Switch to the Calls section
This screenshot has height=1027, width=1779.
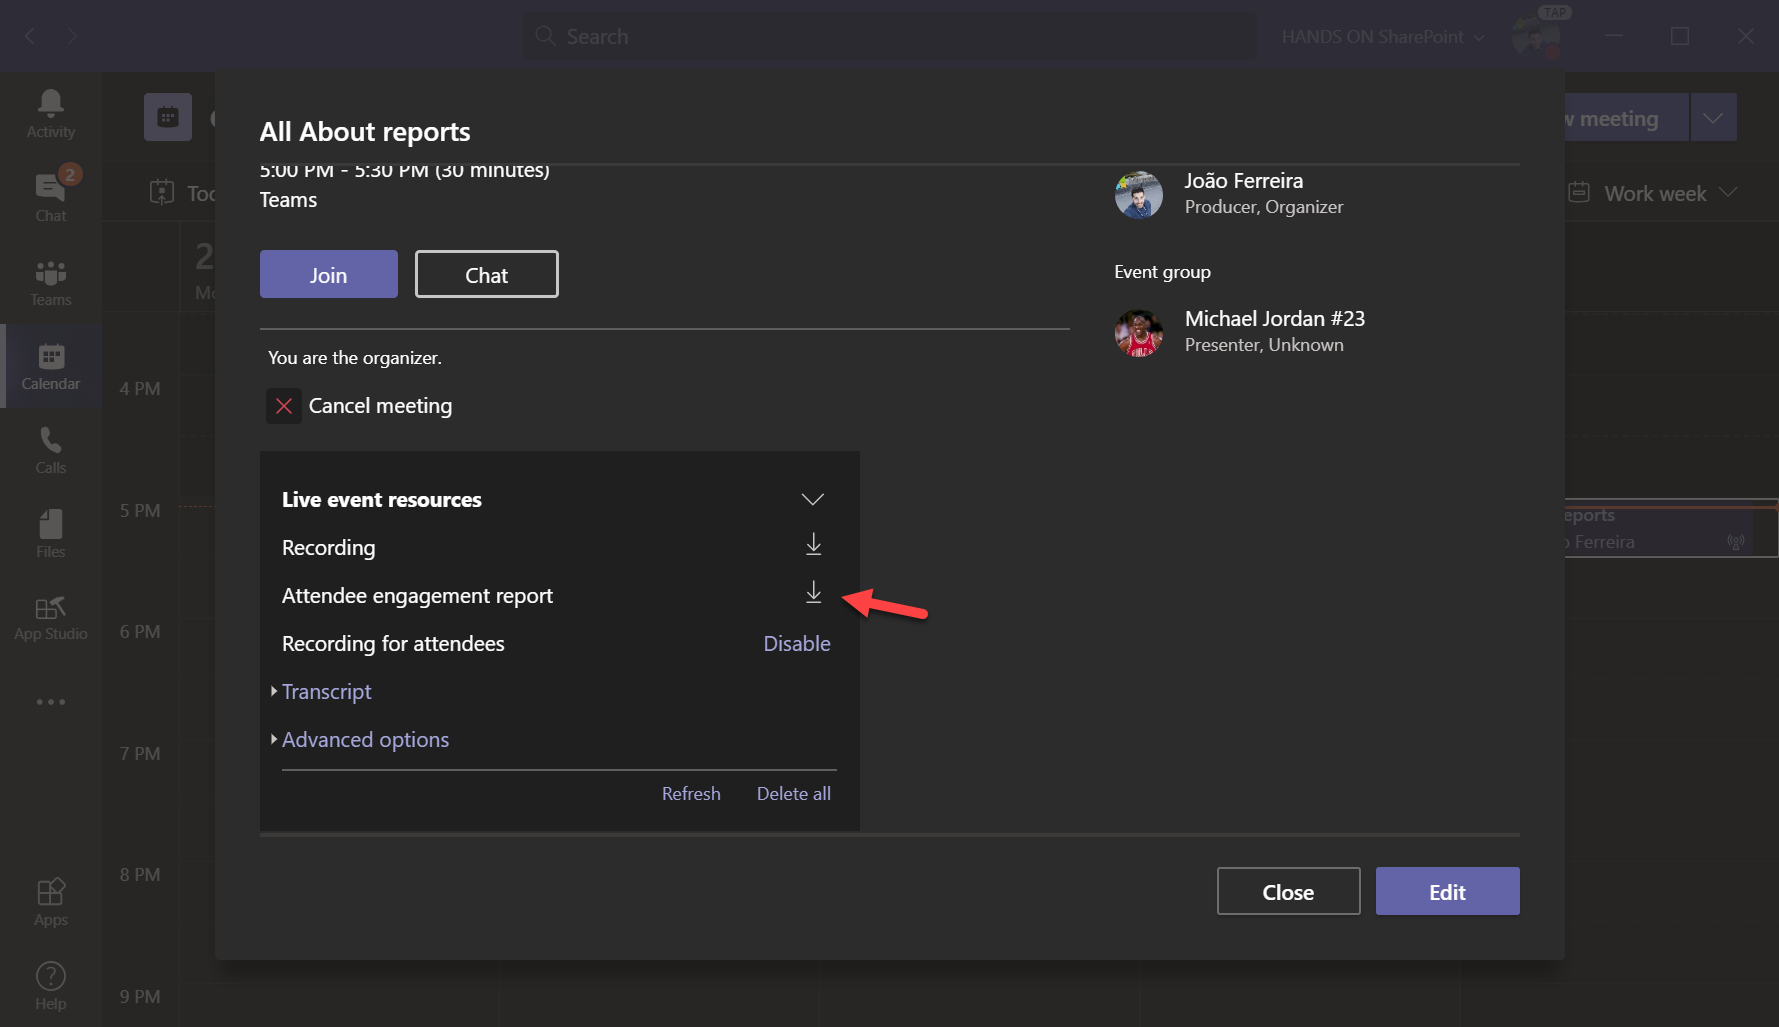pyautogui.click(x=50, y=449)
